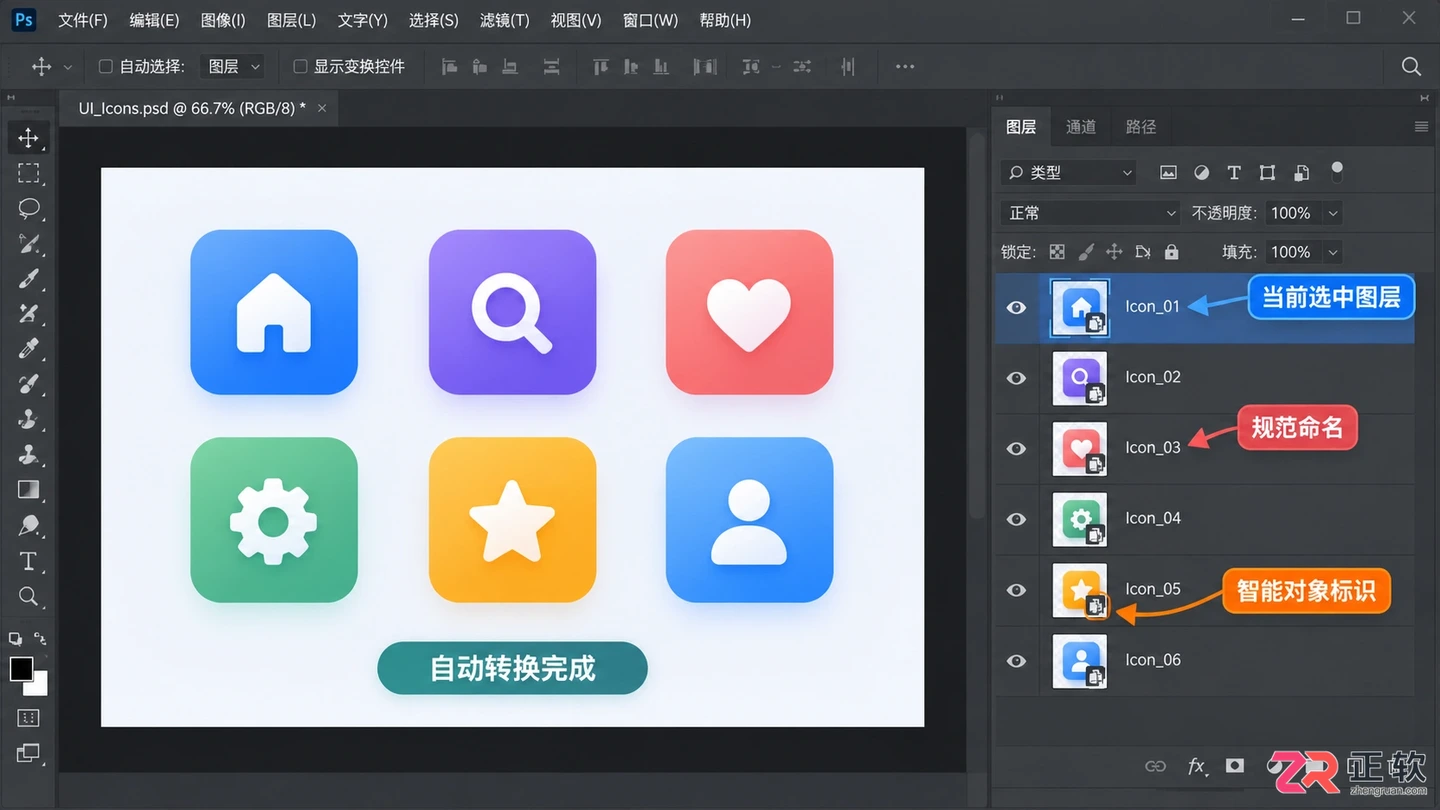Click the three-dots more options icon
This screenshot has width=1440, height=810.
905,66
